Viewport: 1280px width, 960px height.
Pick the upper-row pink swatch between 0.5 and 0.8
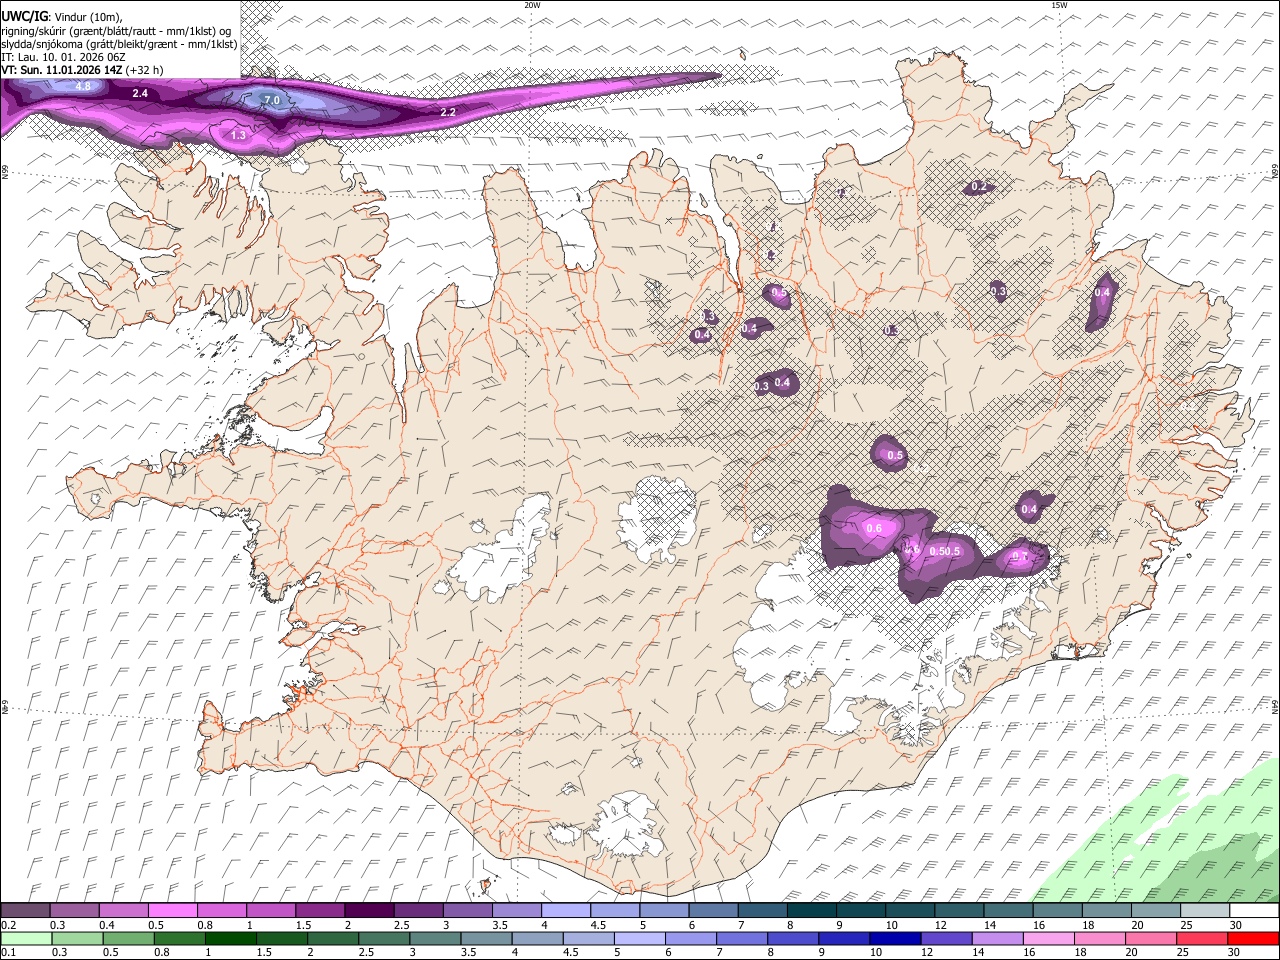click(x=172, y=911)
